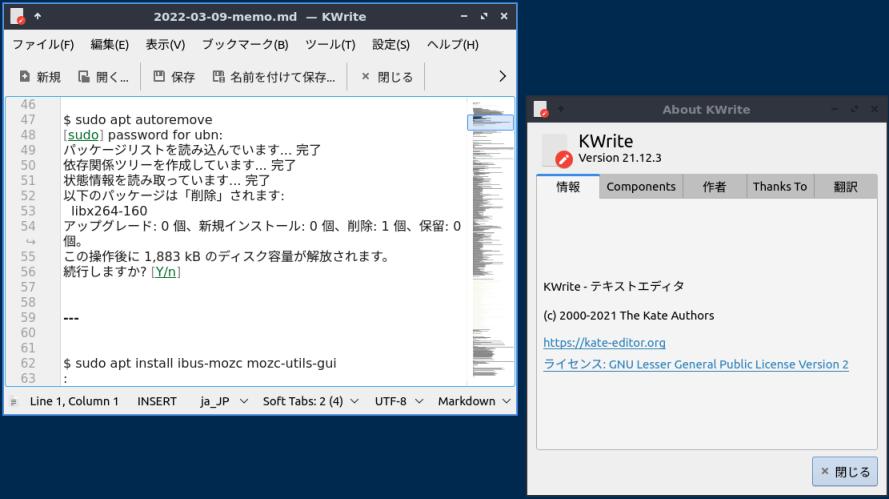Choose 名前を付けて保存 (Save As) in the toolbar
Viewport: 889px width, 499px height.
[274, 77]
